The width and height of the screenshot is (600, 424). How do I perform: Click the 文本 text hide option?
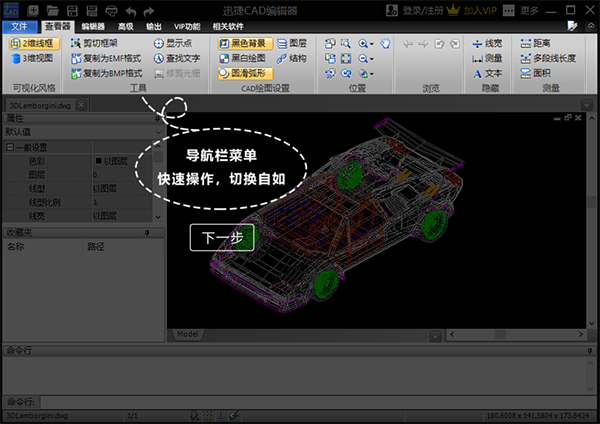487,73
